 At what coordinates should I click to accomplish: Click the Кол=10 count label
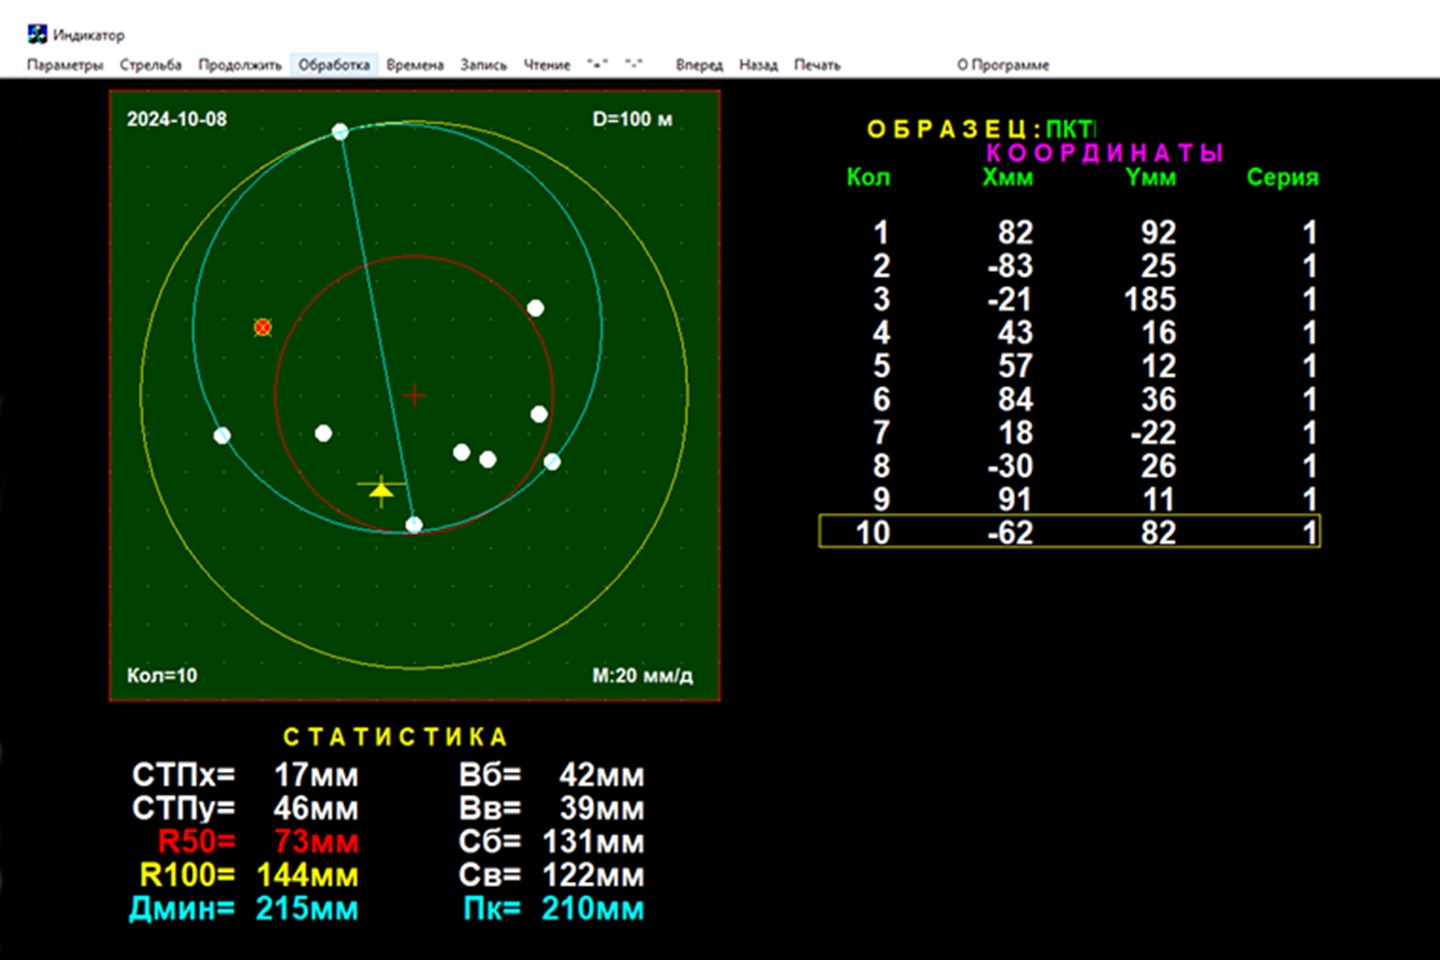tap(162, 675)
